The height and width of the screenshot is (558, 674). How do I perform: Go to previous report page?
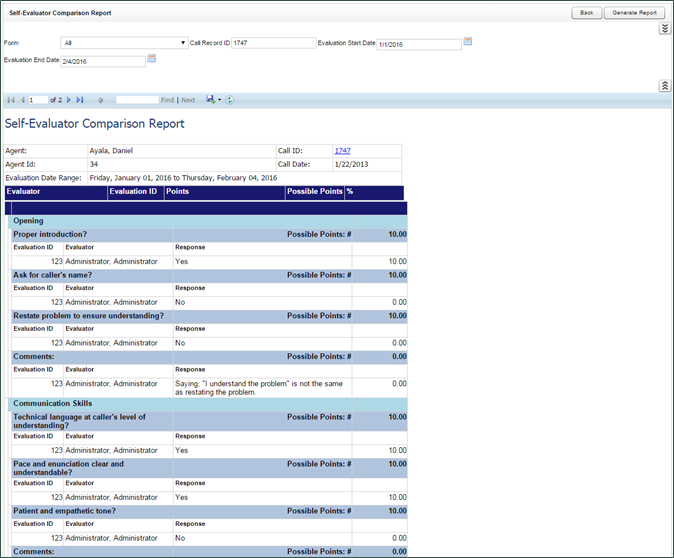pyautogui.click(x=22, y=100)
